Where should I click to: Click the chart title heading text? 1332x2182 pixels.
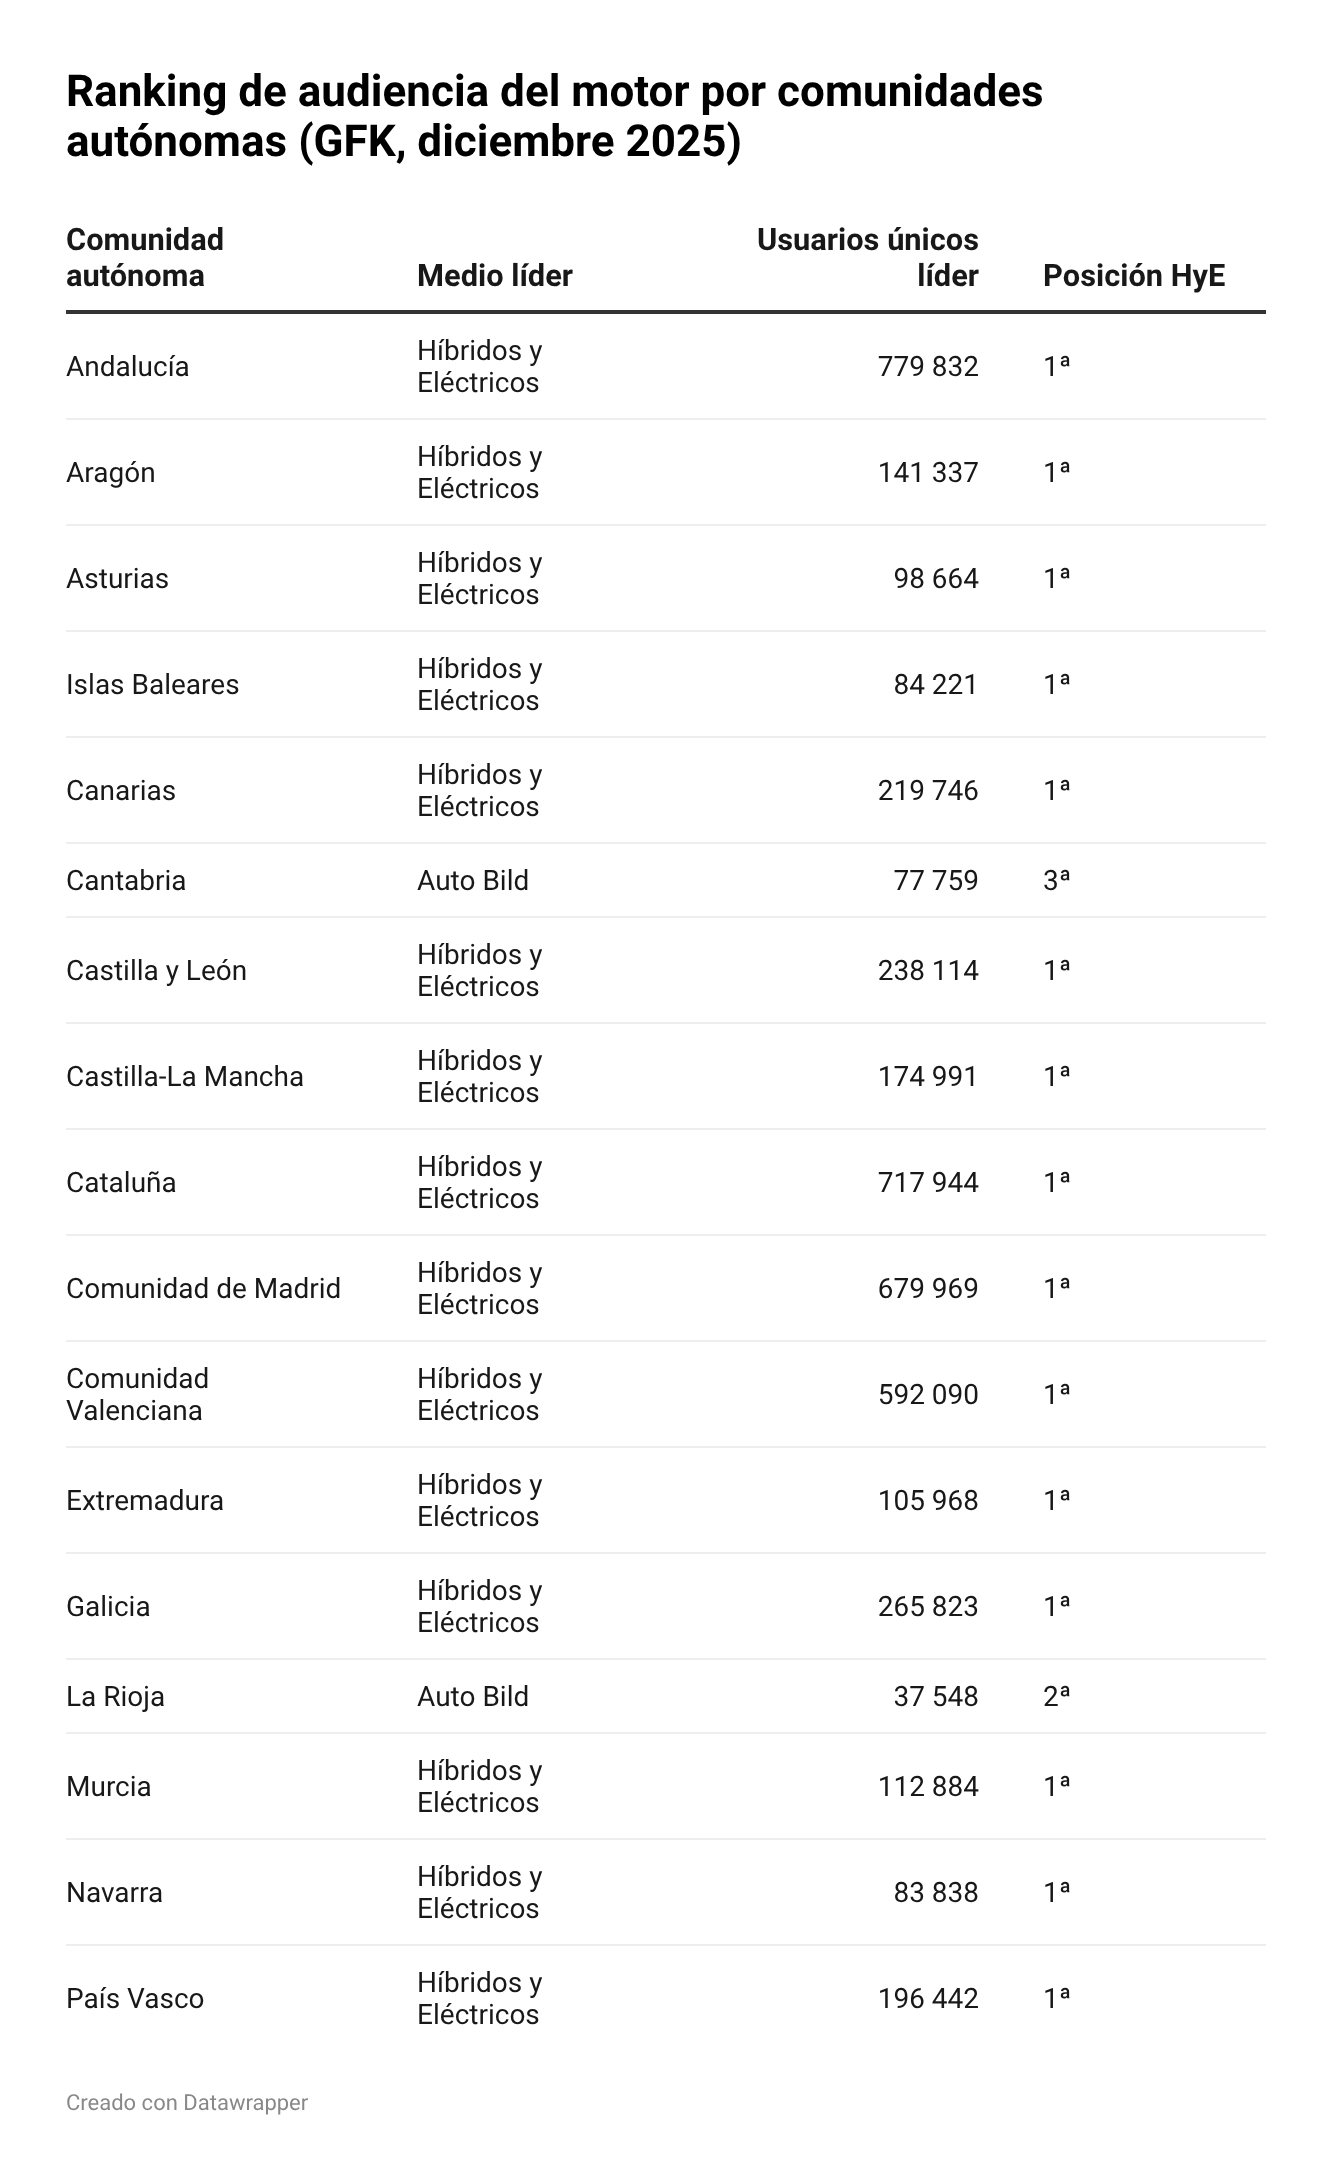click(x=554, y=116)
